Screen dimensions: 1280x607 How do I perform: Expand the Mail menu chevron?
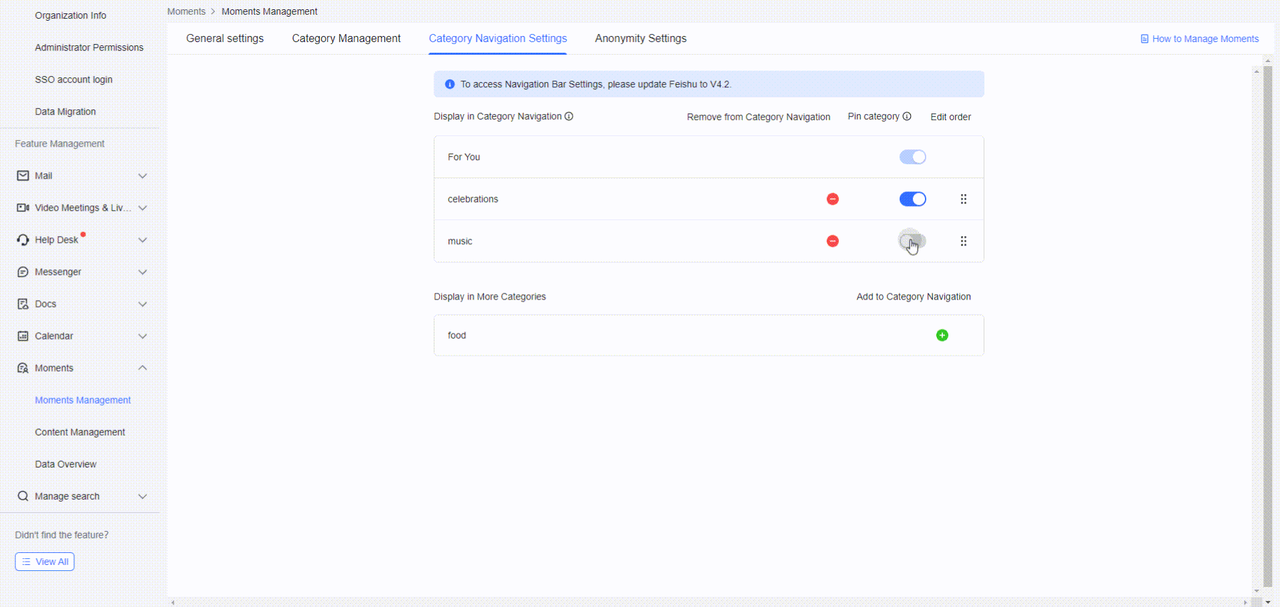[142, 176]
